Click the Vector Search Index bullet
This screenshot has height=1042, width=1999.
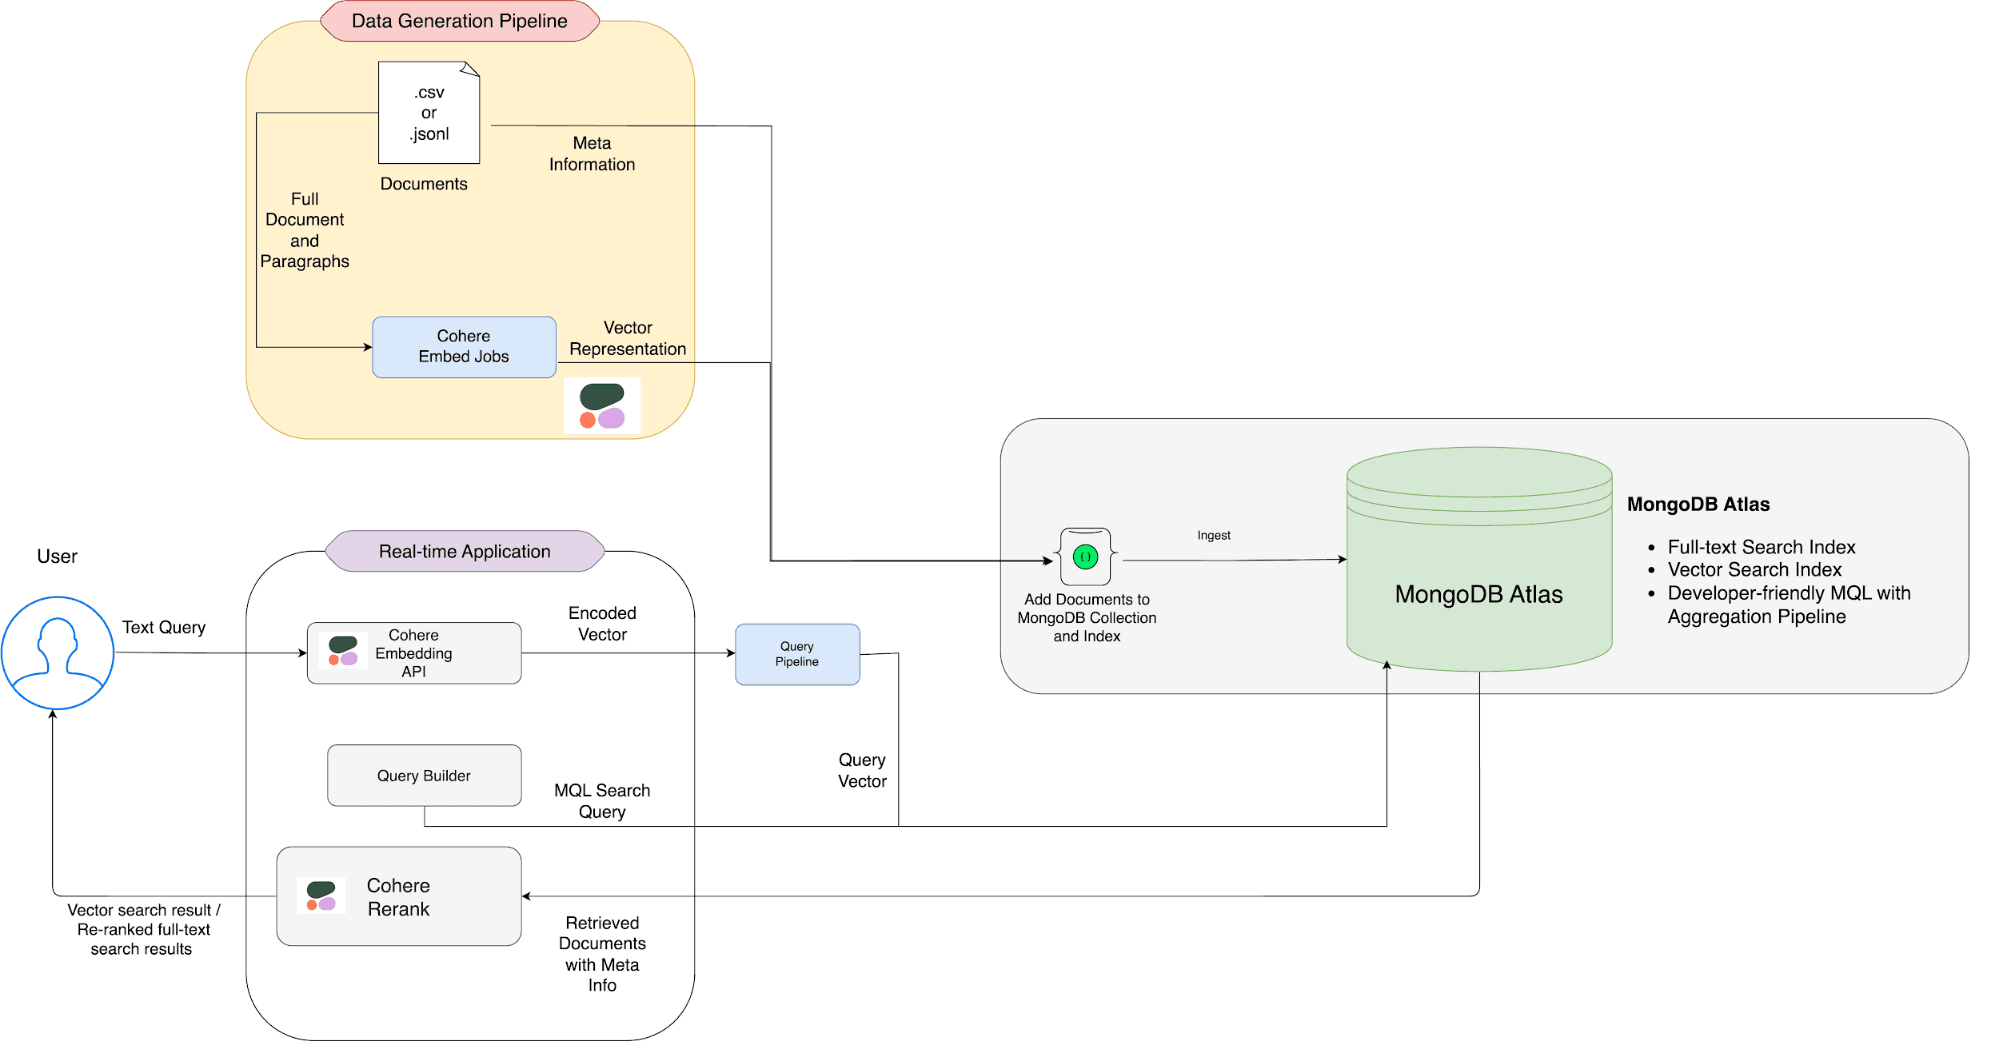pyautogui.click(x=1753, y=570)
